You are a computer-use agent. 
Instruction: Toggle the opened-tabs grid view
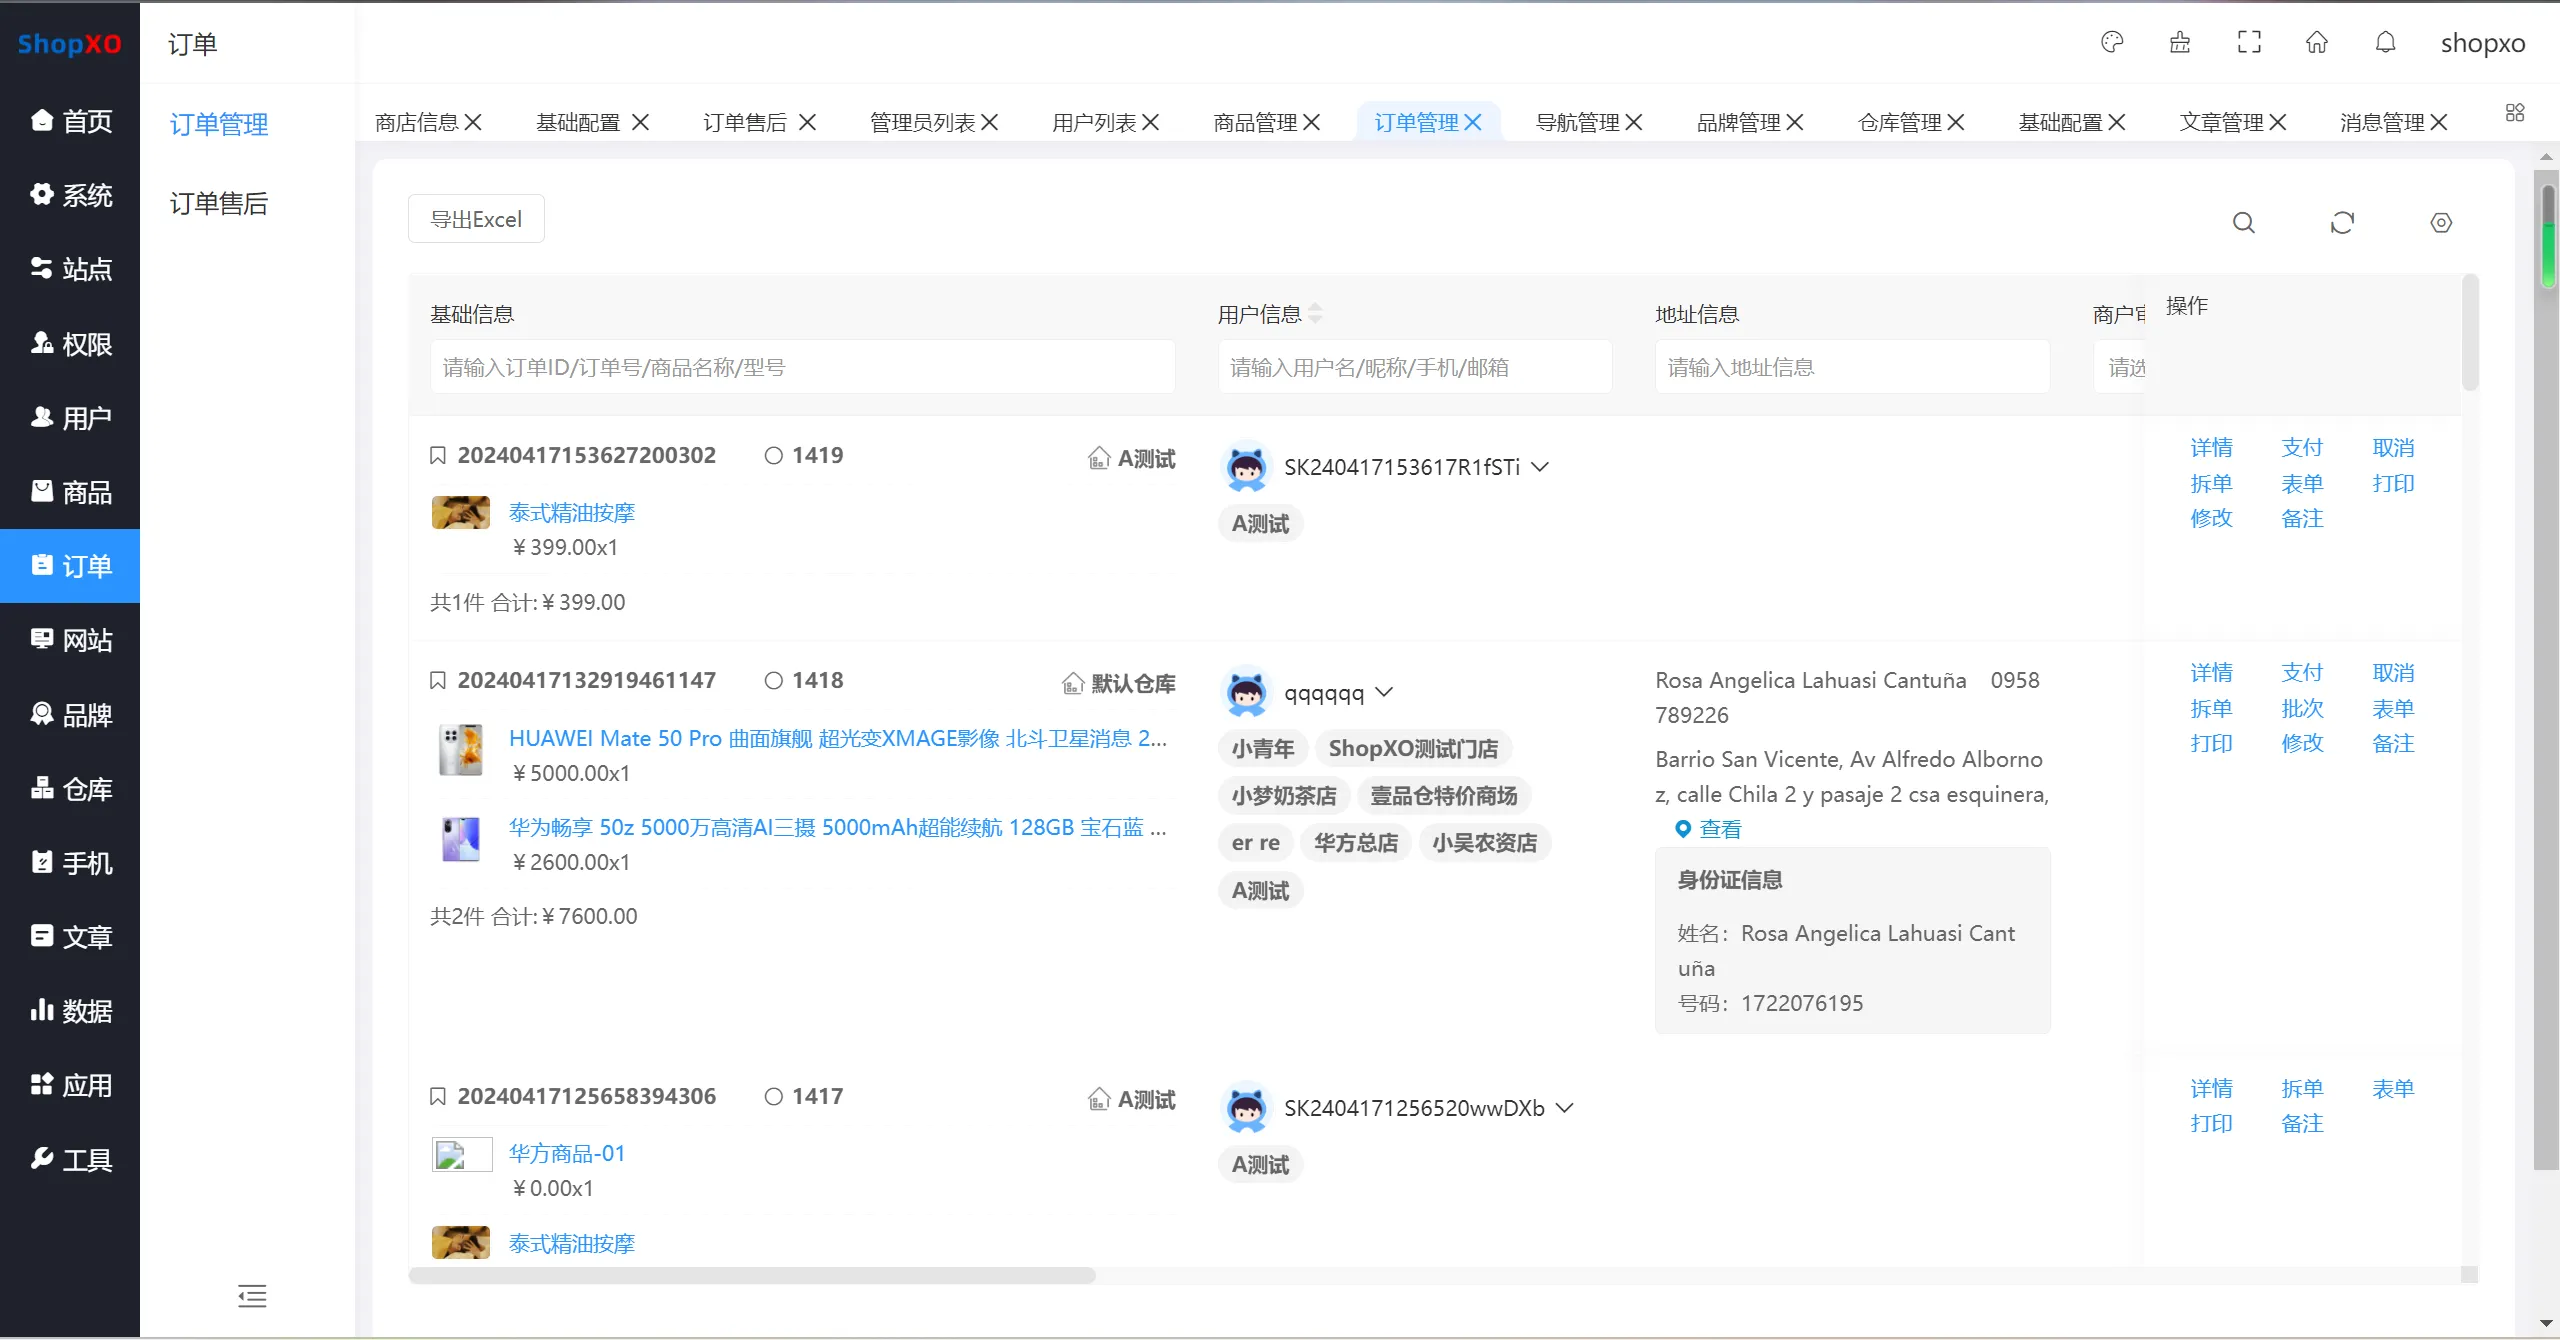pos(2515,112)
